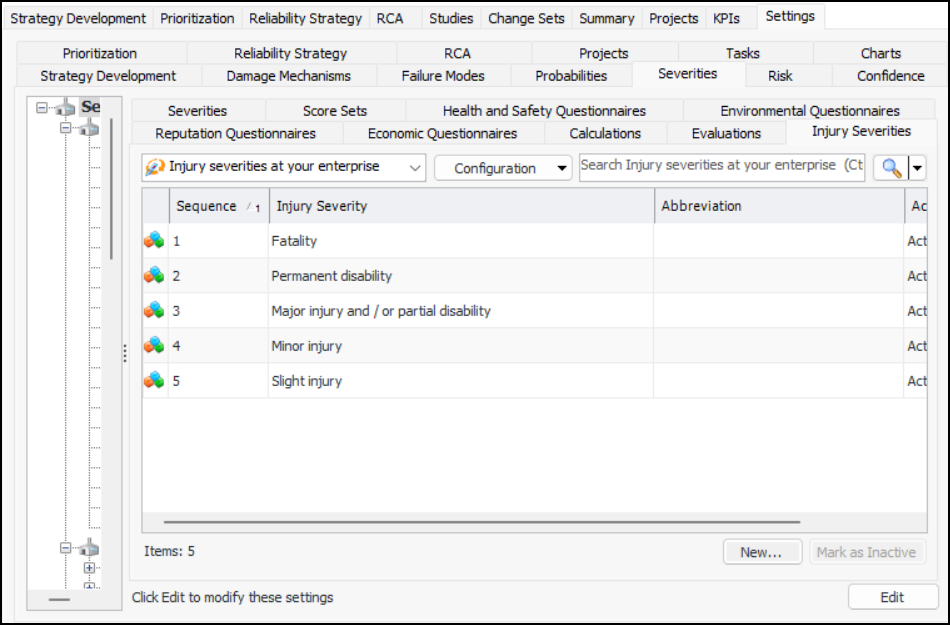This screenshot has height=625, width=950.
Task: Click the magnifying glass search icon
Action: pyautogui.click(x=891, y=168)
